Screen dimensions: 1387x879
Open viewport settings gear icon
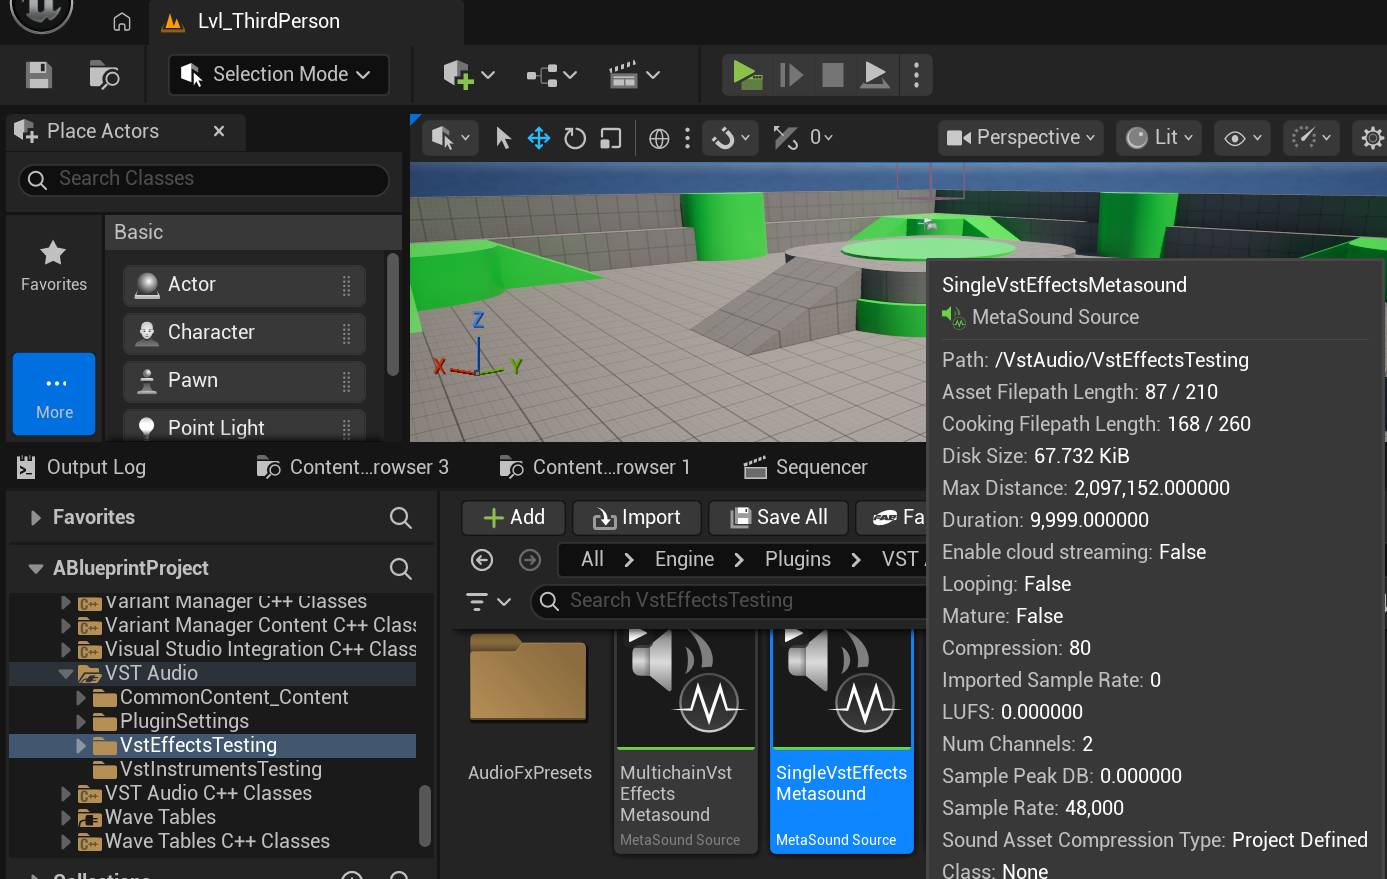(x=1372, y=138)
